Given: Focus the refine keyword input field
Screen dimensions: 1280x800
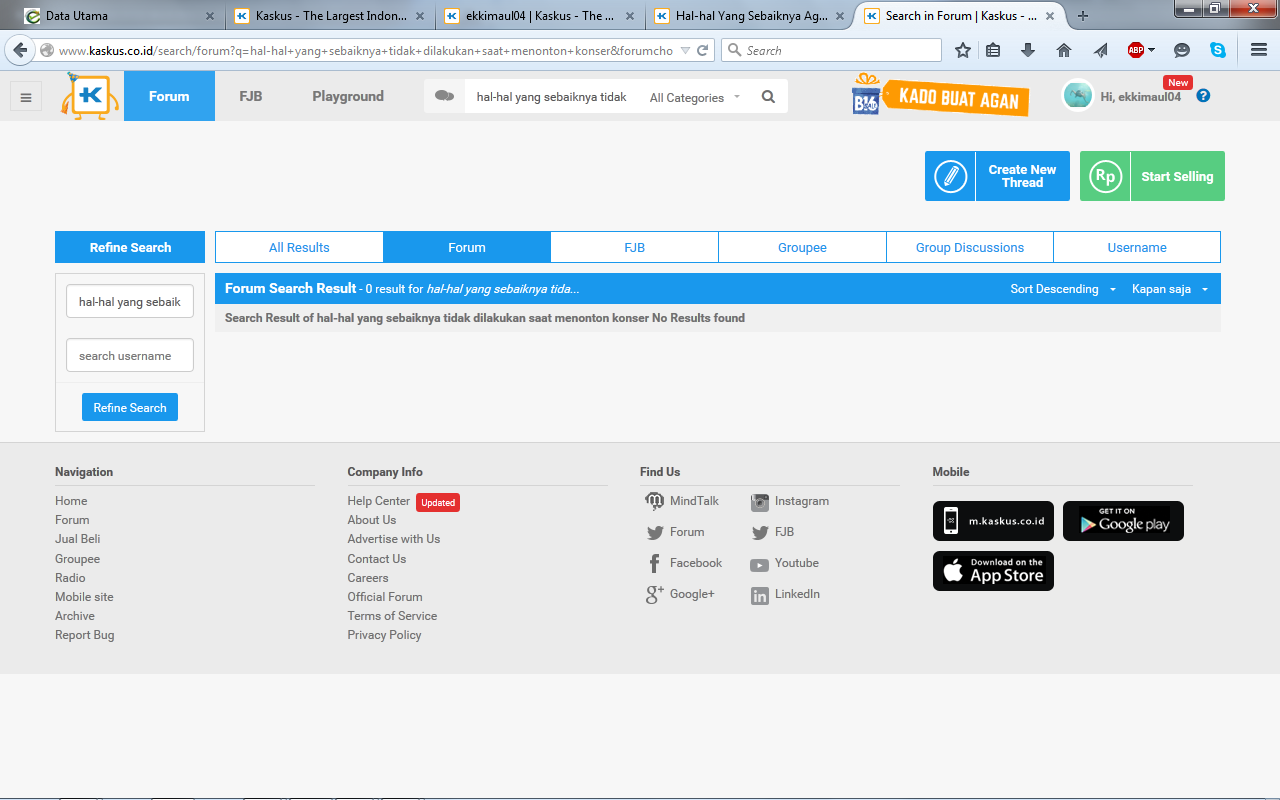Looking at the screenshot, I should (130, 301).
